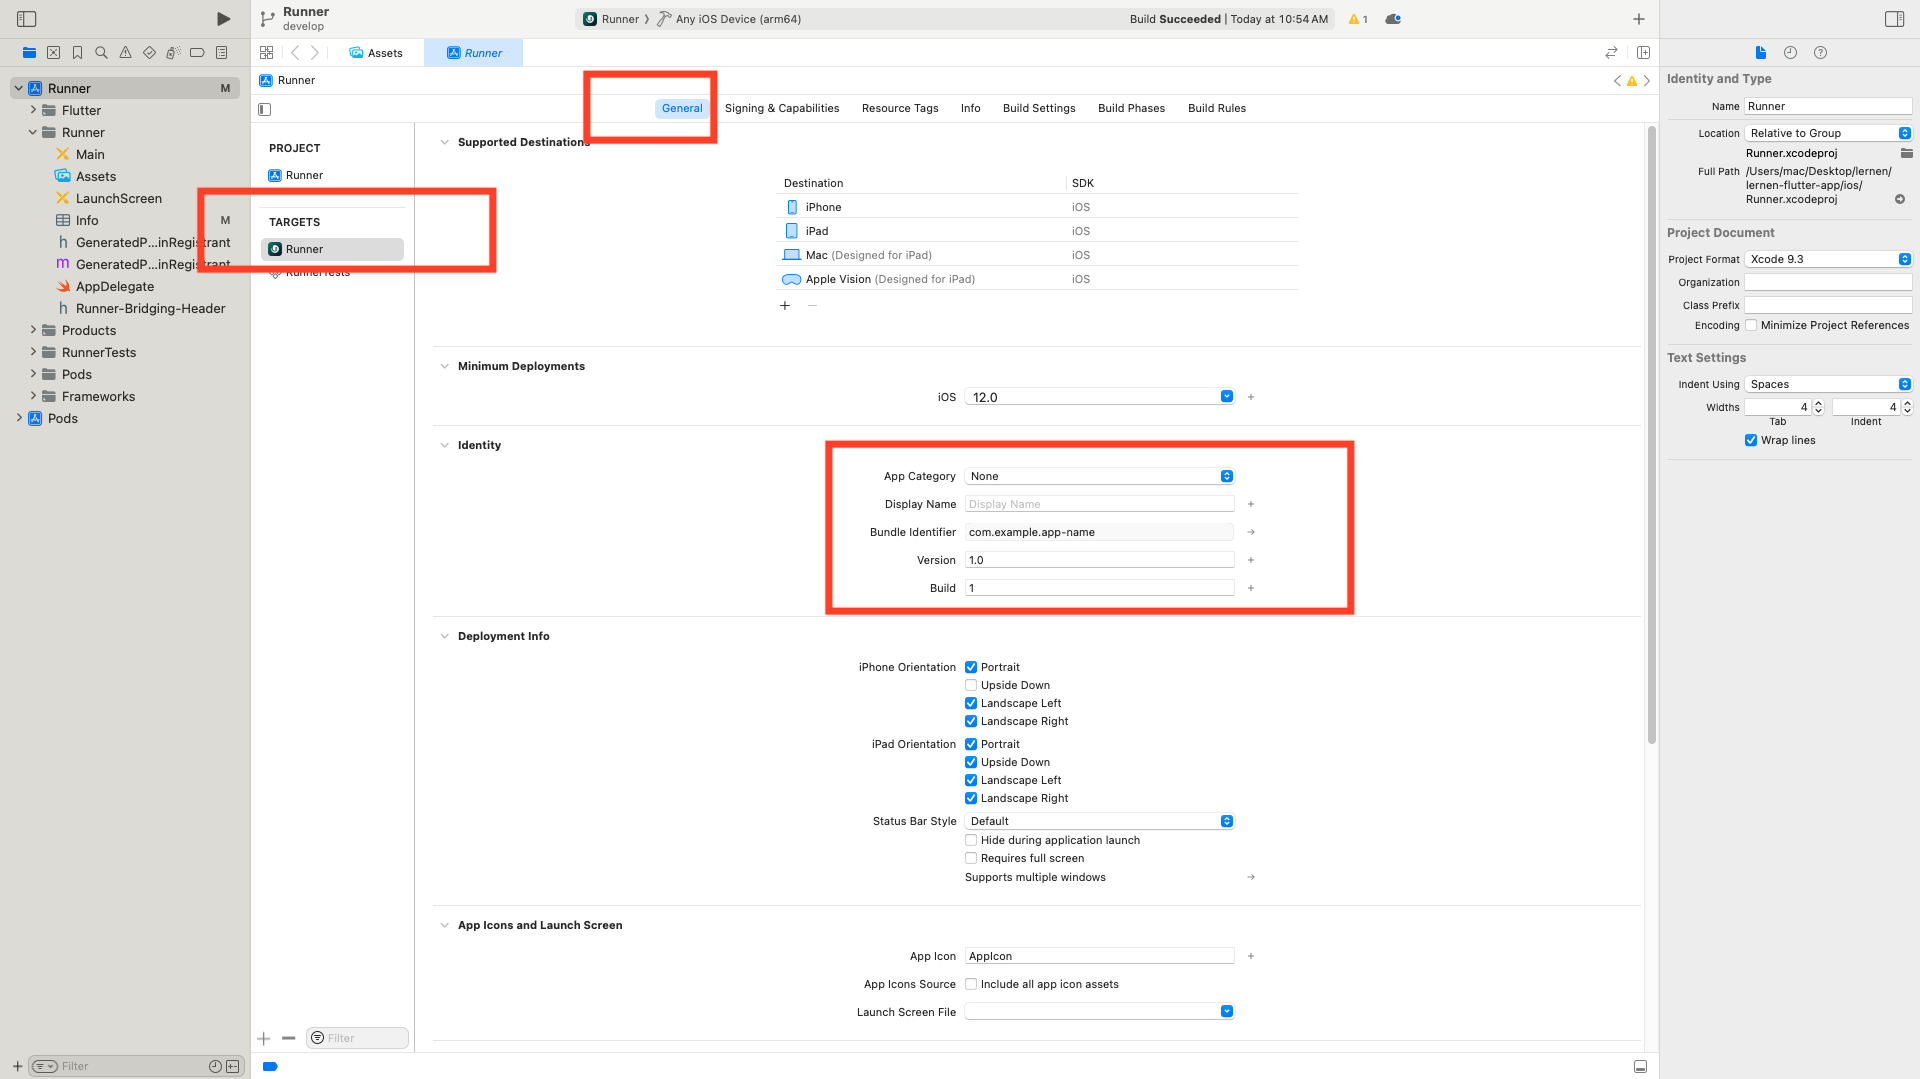Screen dimensions: 1920x1079
Task: Click the Xcode Cloud status icon
Action: click(x=1393, y=19)
